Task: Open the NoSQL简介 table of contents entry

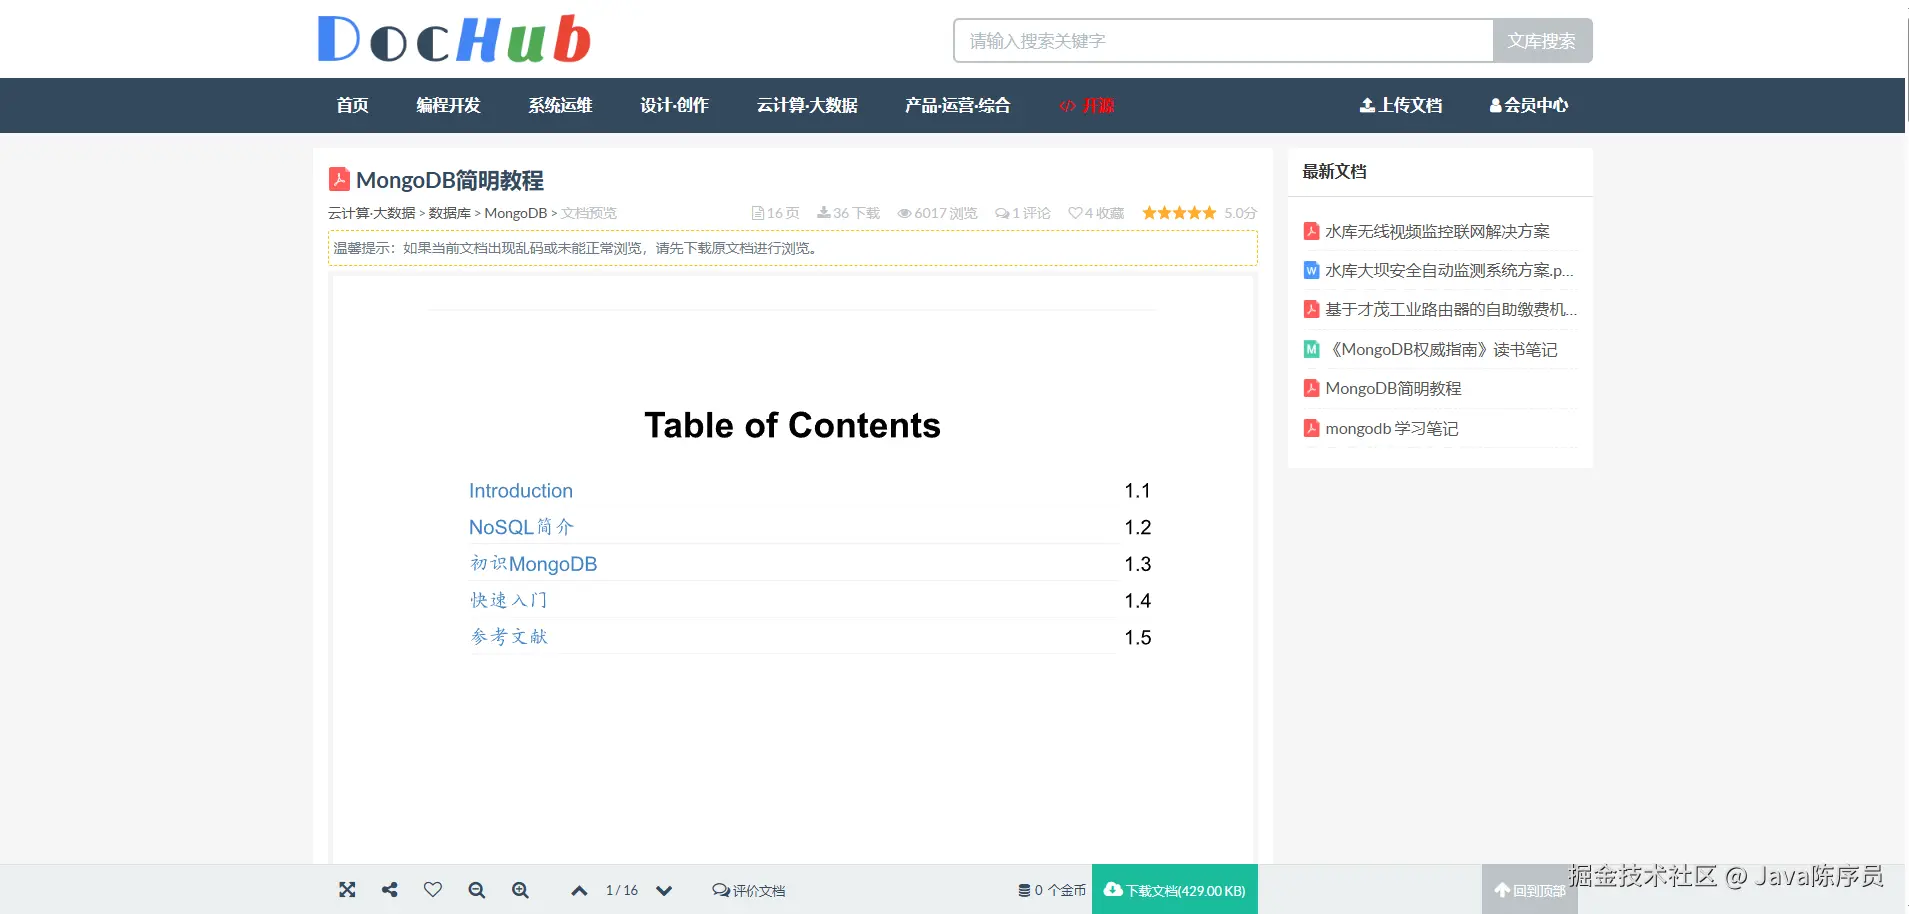Action: click(521, 527)
